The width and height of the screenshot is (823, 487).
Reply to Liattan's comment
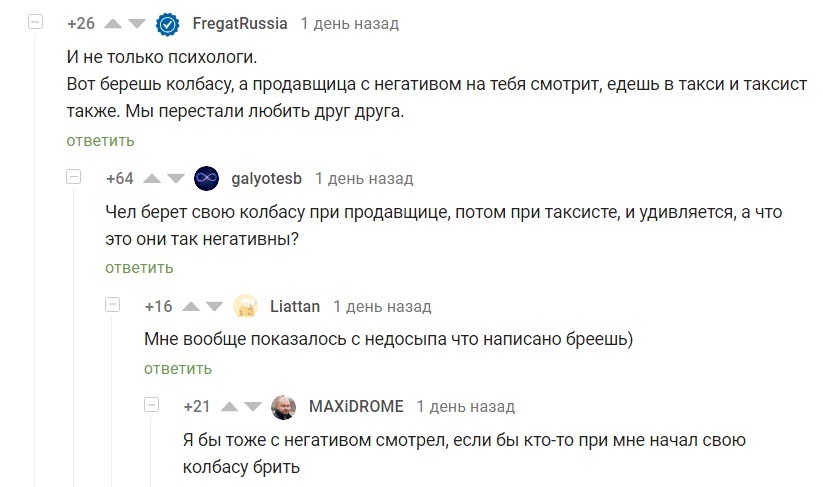click(x=178, y=368)
